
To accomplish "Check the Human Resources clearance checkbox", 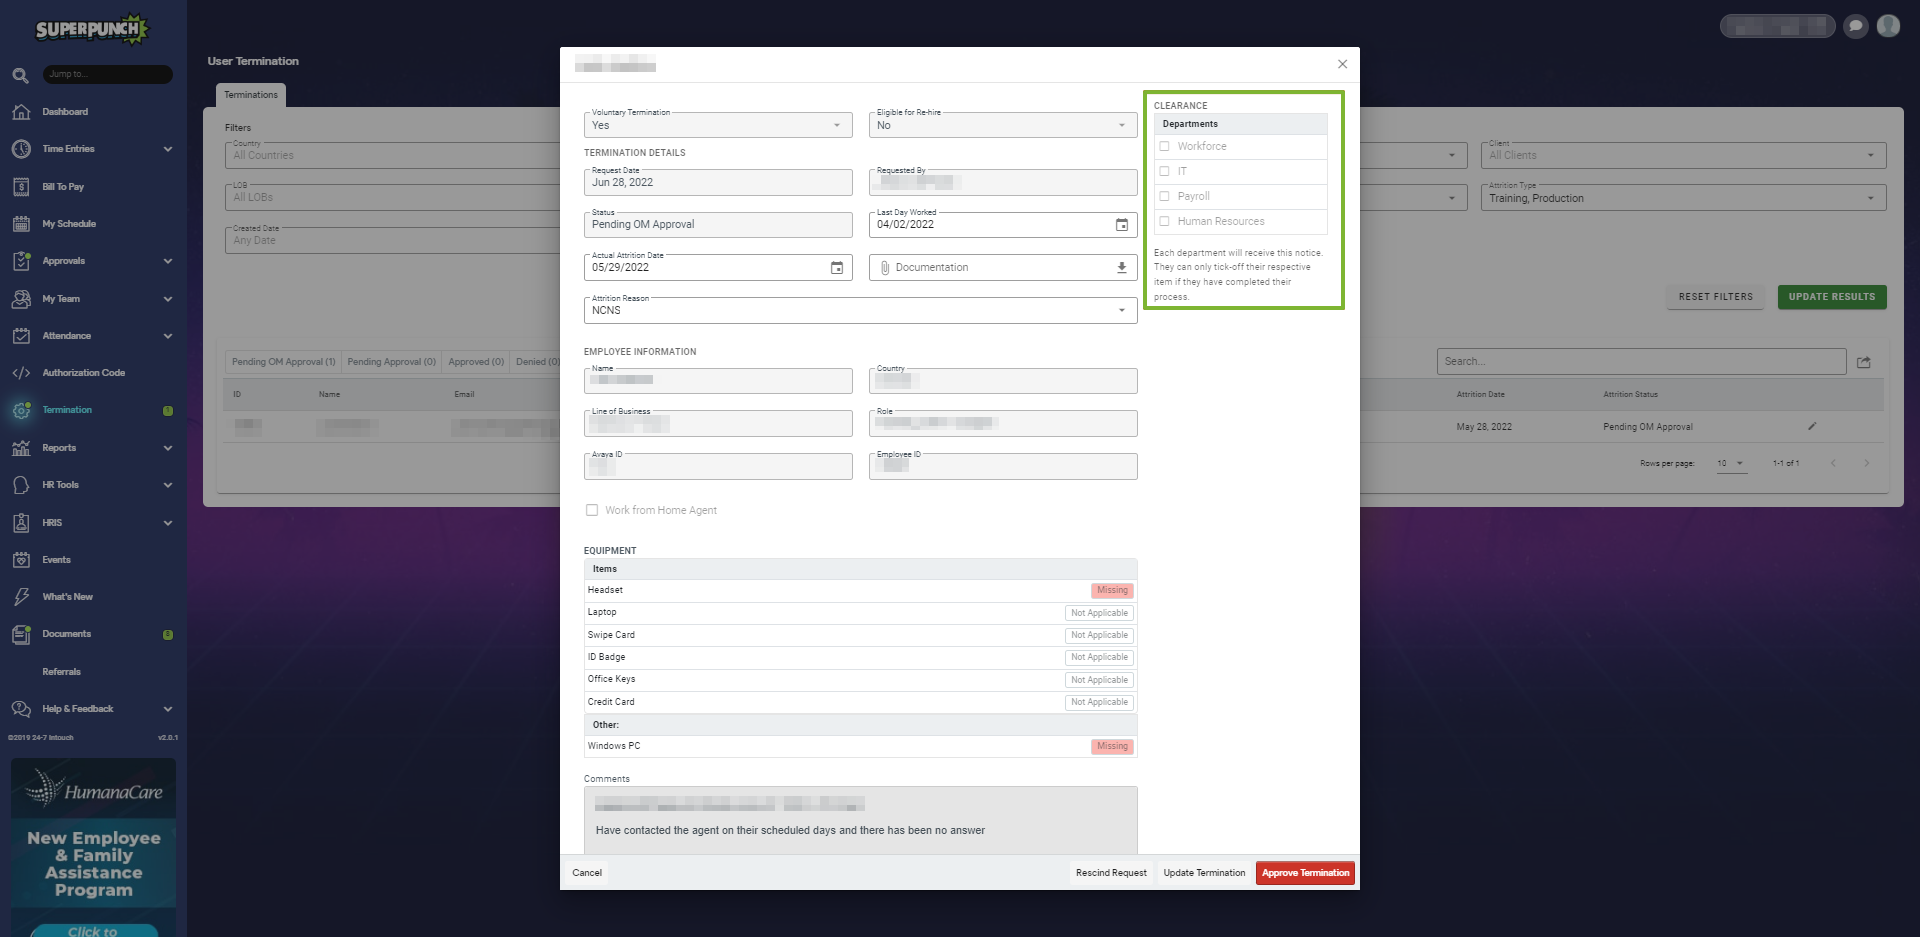I will tap(1164, 221).
